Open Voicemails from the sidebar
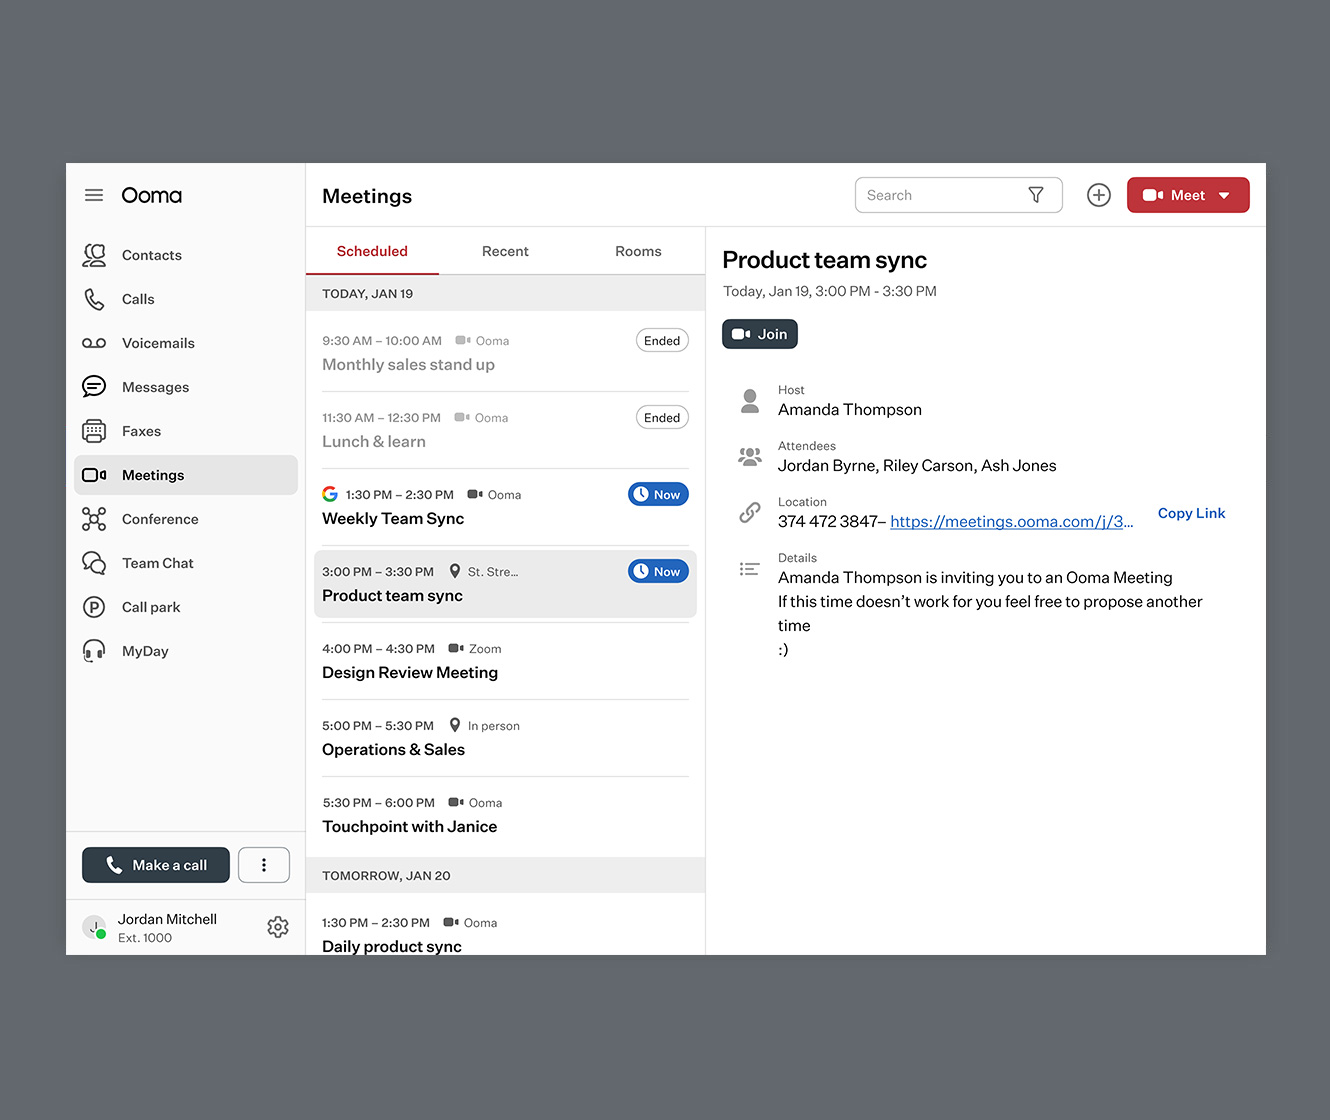1330x1120 pixels. [x=156, y=343]
